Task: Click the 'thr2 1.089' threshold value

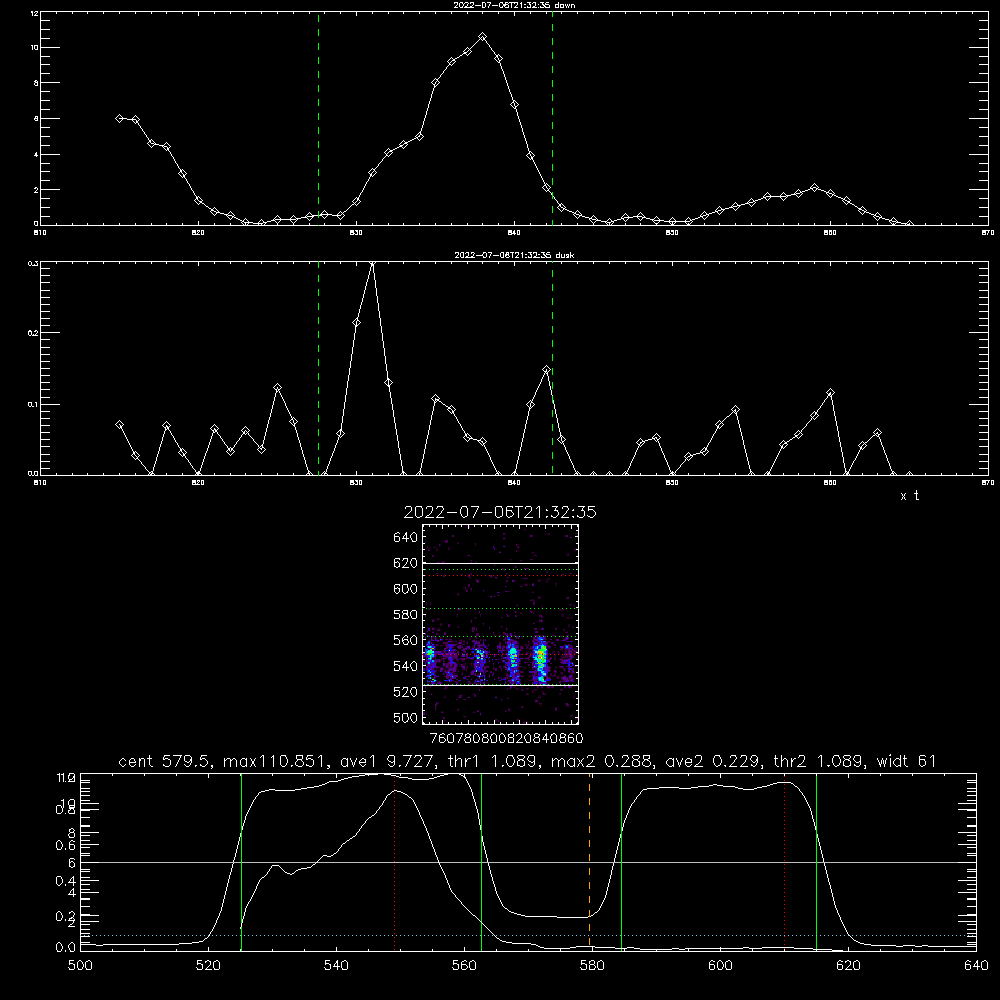Action: [818, 761]
